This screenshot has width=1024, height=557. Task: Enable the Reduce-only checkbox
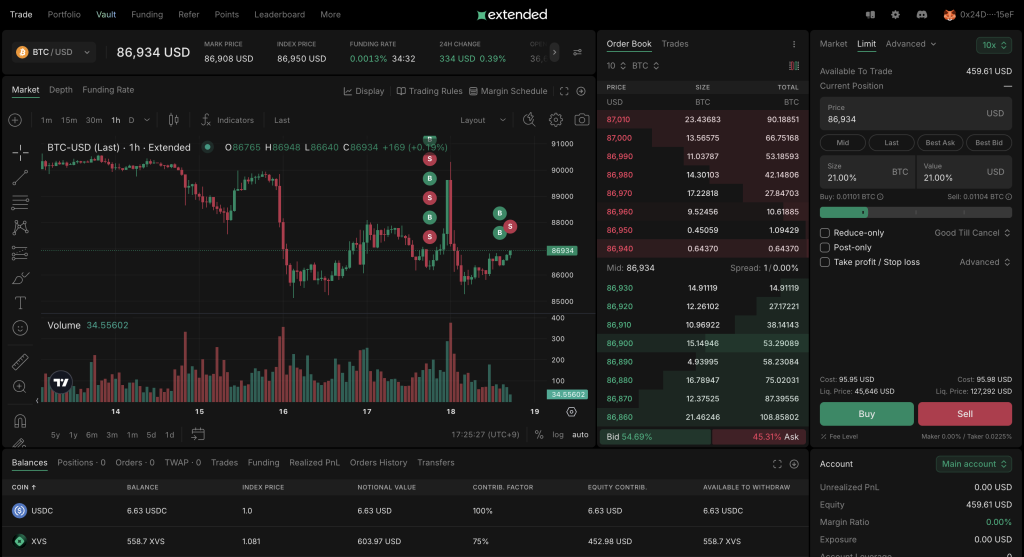pos(825,233)
